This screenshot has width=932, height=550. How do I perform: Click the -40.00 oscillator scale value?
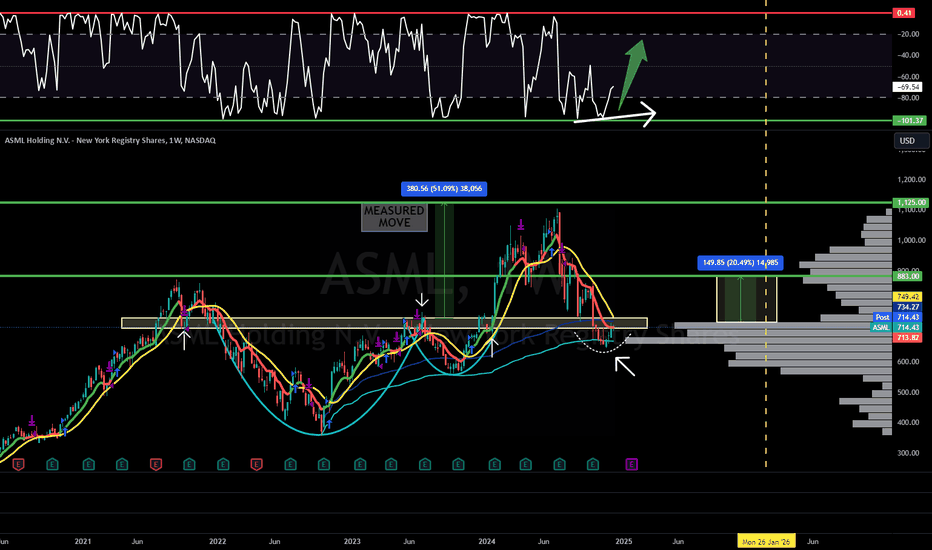coord(908,55)
